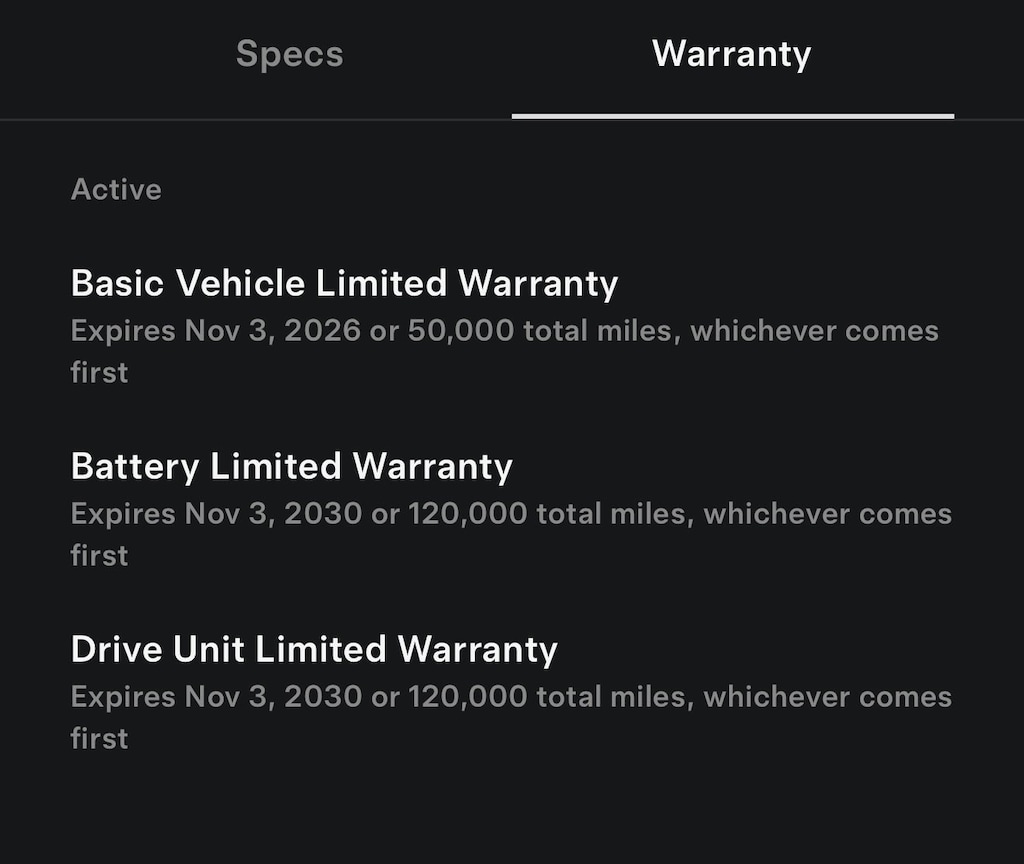Click 'whichever comes' under Basic Vehicle warranty
The width and height of the screenshot is (1024, 864).
(814, 331)
